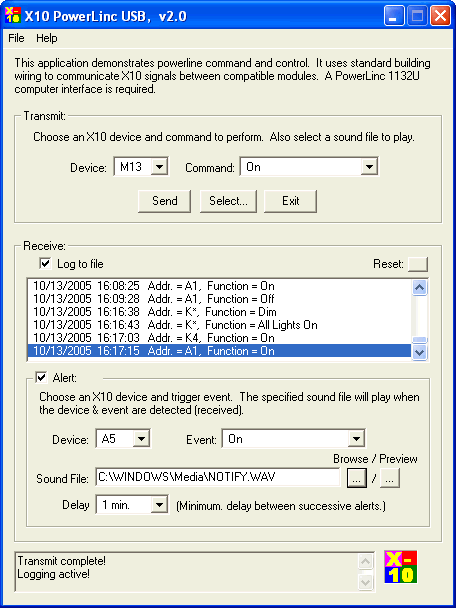This screenshot has width=456, height=608.
Task: Click the sound file Browse ellipsis button
Action: (x=357, y=478)
